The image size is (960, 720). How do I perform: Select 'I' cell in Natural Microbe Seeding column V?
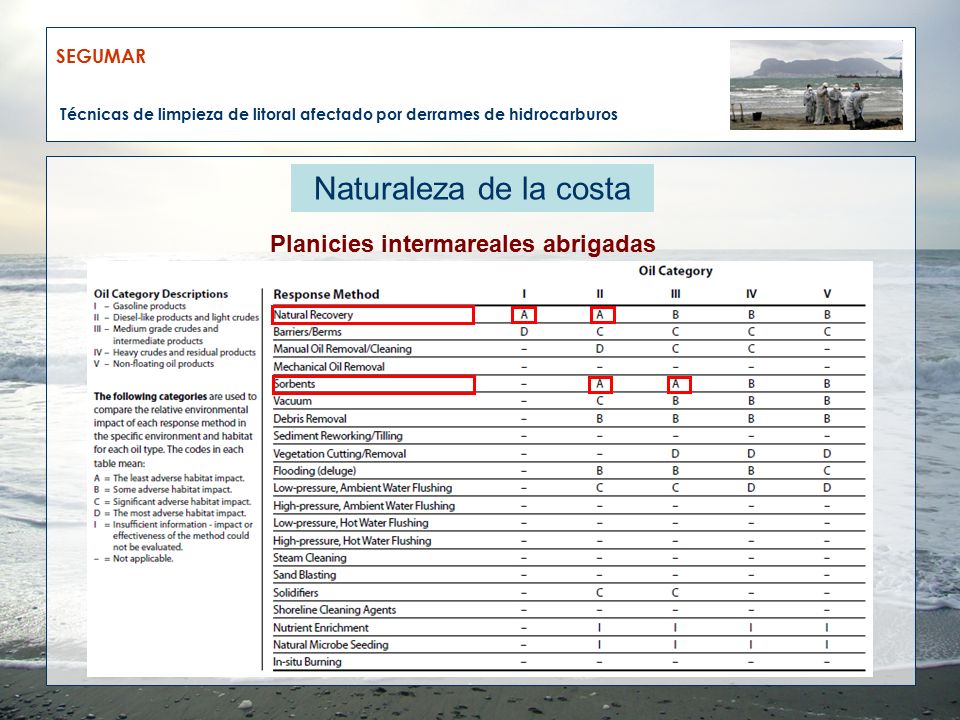point(827,645)
